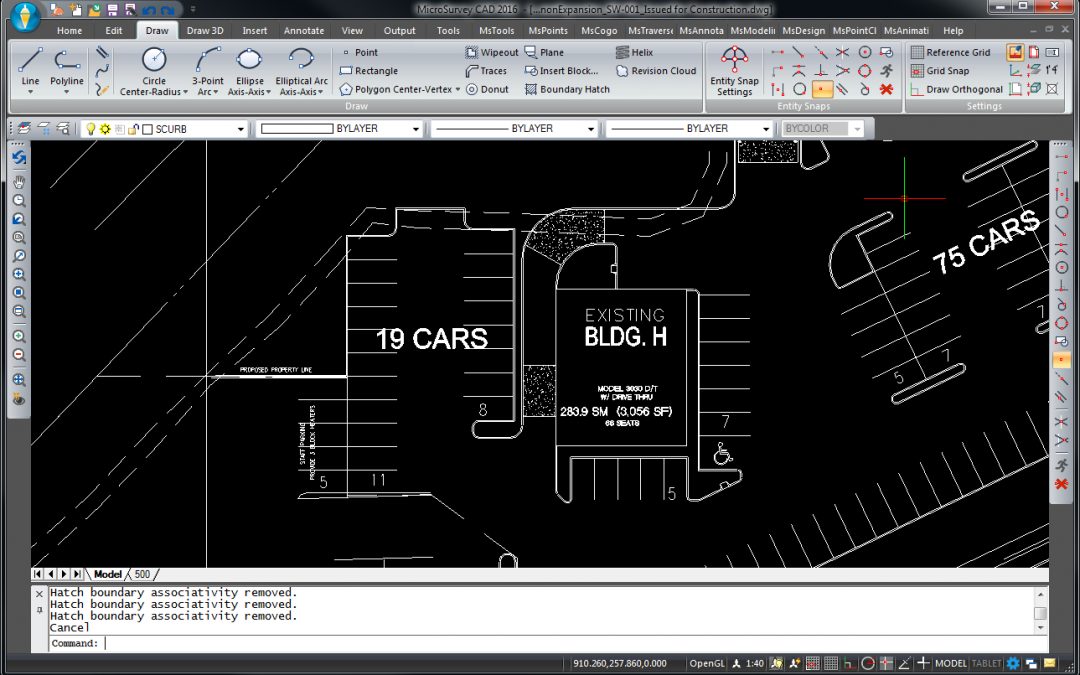
Task: Clear entity snaps with red X icon
Action: [x=885, y=89]
